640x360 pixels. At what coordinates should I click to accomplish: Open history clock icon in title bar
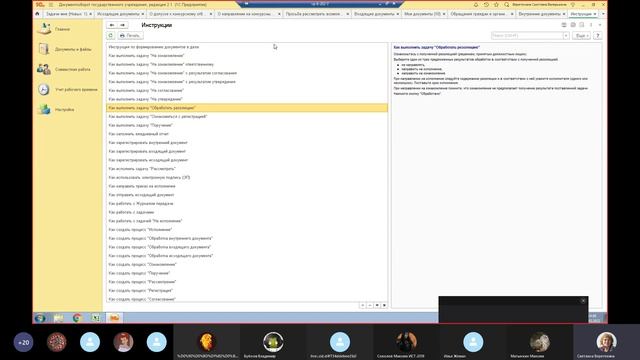click(486, 4)
